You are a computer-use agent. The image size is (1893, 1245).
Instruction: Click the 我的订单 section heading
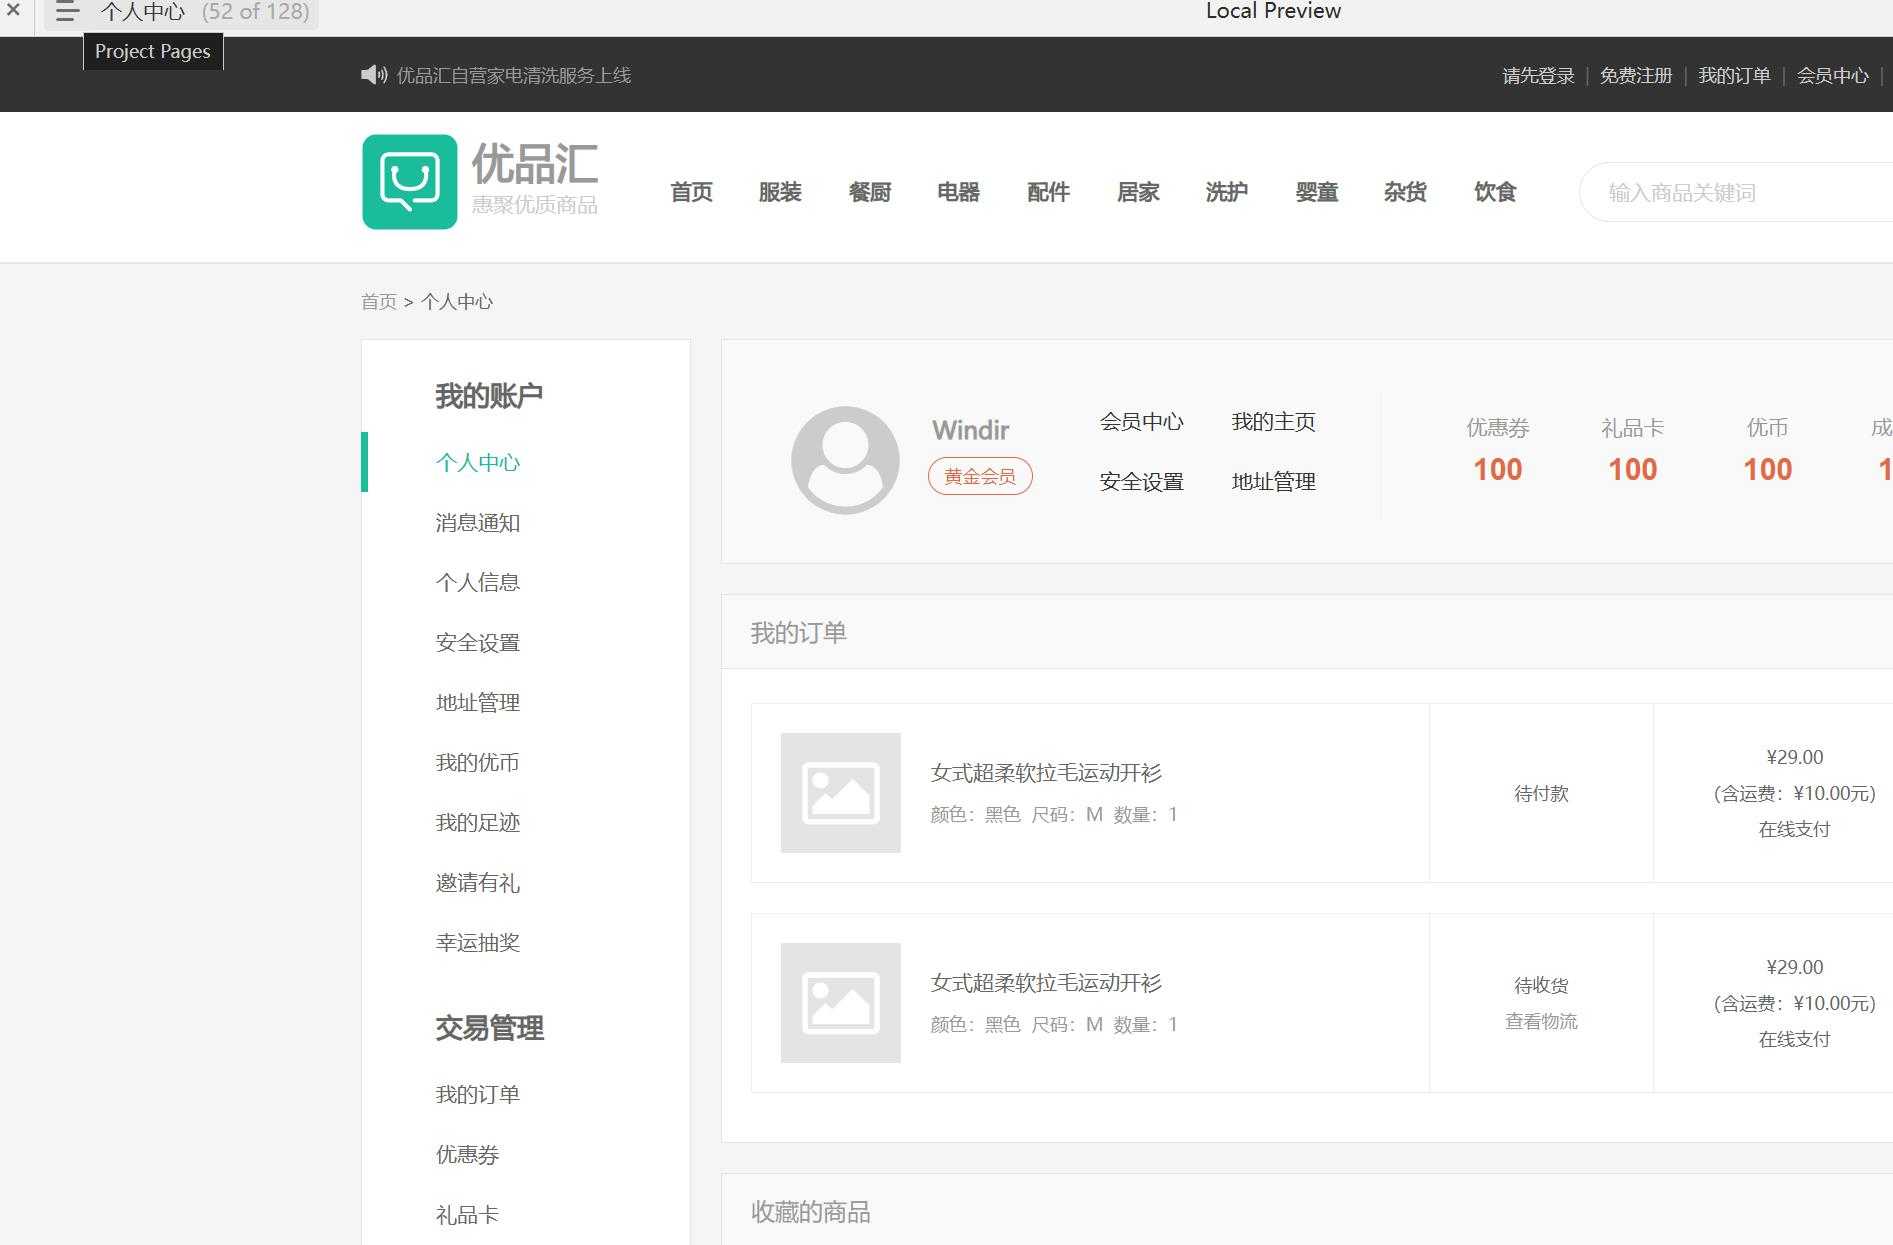799,633
